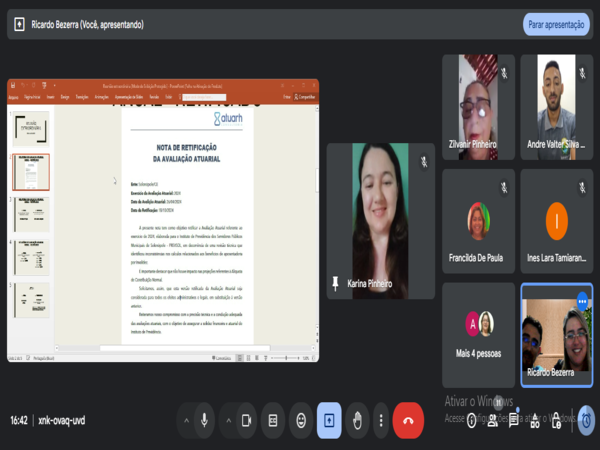The width and height of the screenshot is (600, 450).
Task: Open the emoji reactions button
Action: pyautogui.click(x=301, y=421)
